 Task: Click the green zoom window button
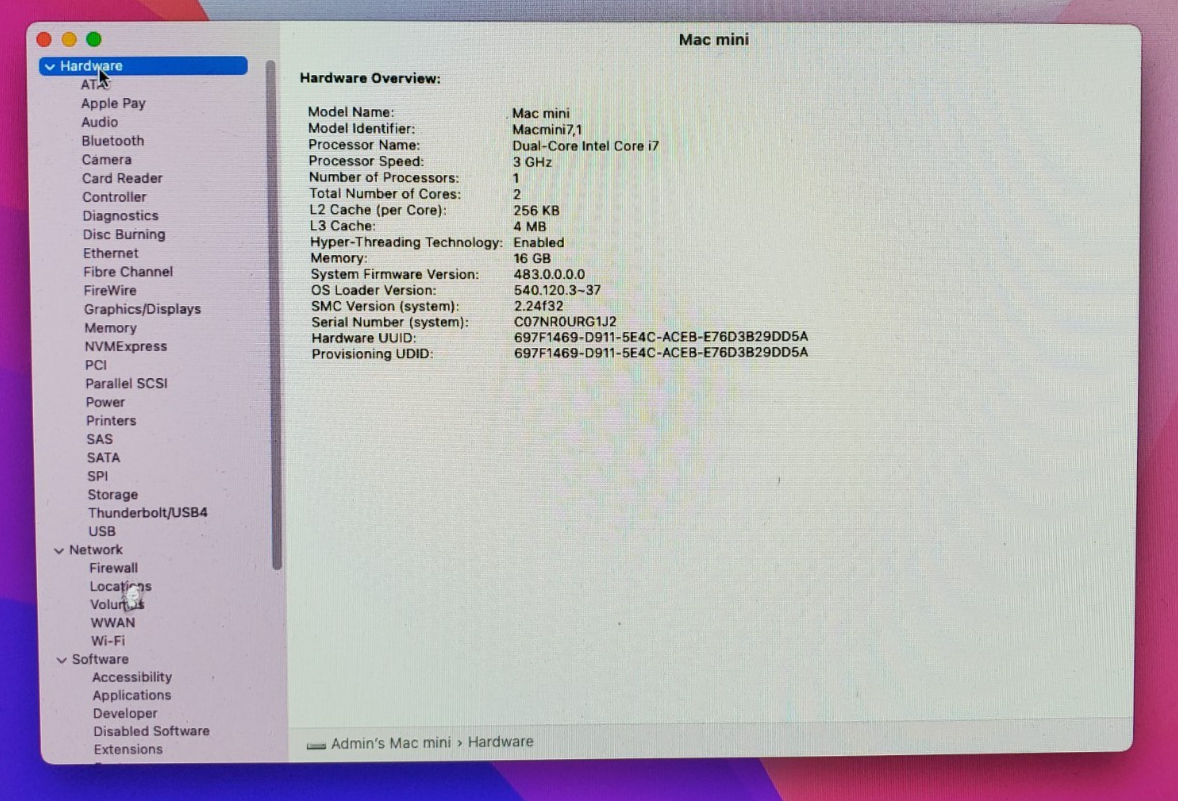tap(94, 39)
